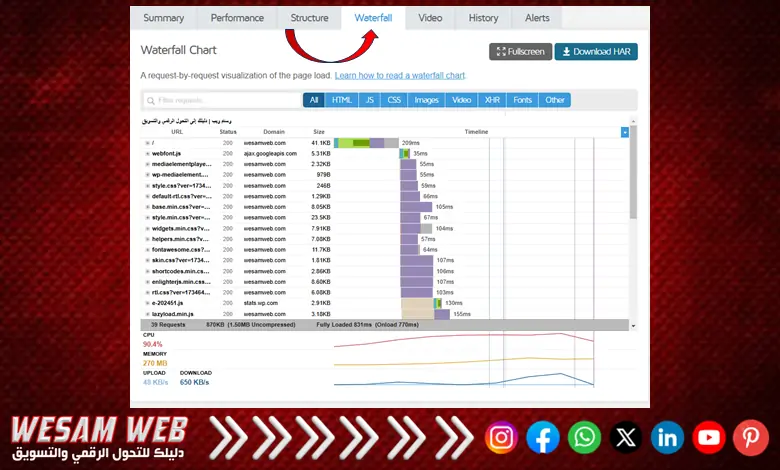Filter requests by Images

427,100
